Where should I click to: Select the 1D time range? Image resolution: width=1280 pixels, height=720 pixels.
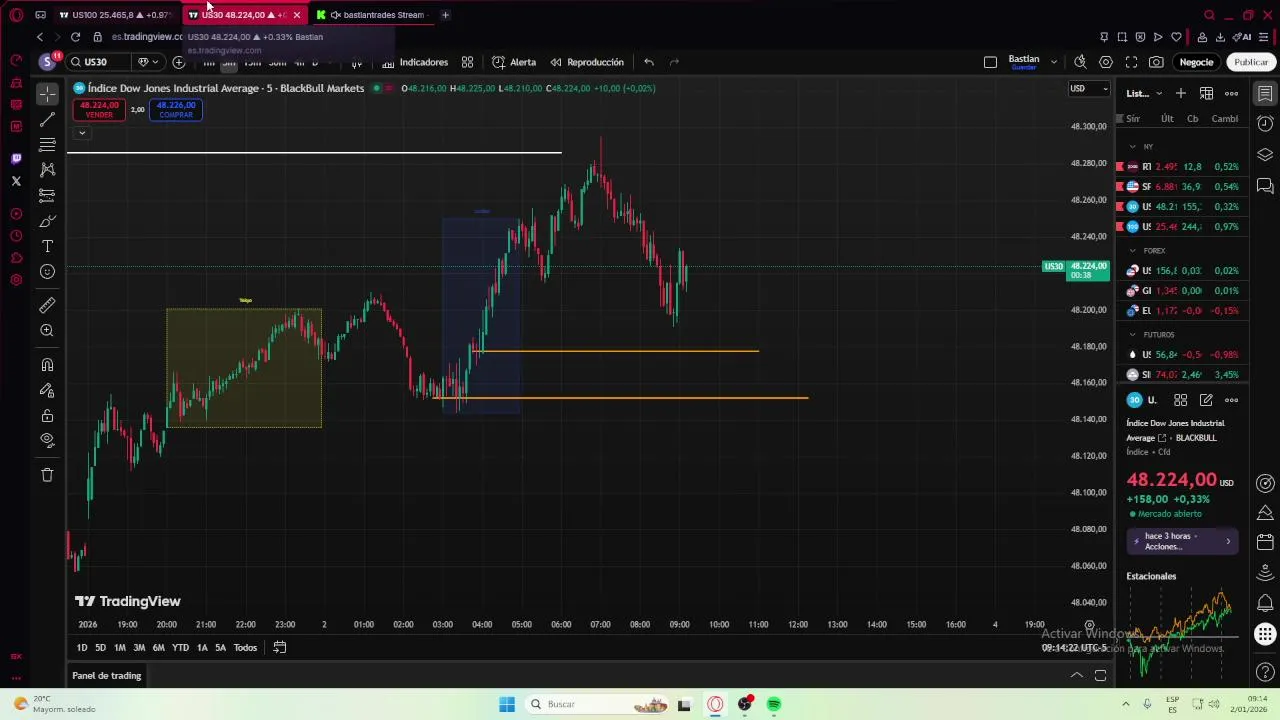coord(82,648)
